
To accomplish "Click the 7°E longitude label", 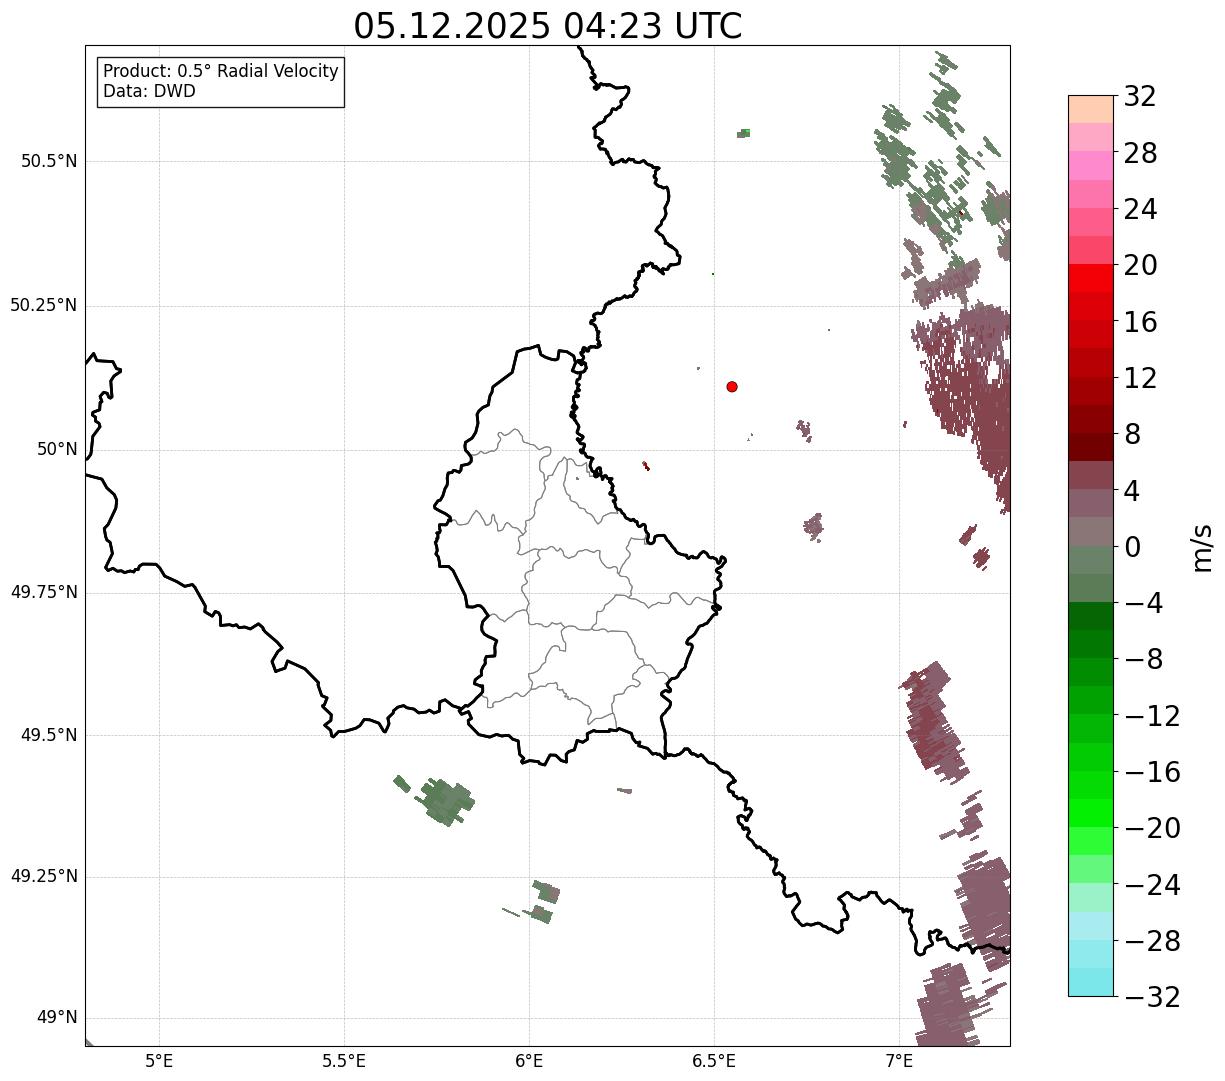I will point(899,1062).
